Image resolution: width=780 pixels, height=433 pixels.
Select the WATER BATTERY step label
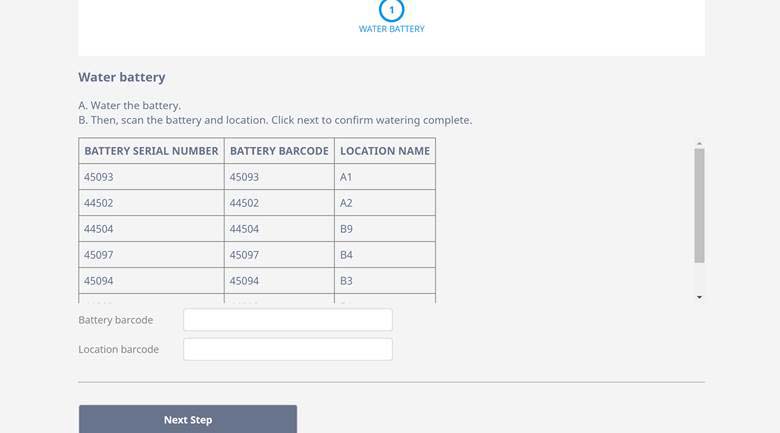click(x=391, y=29)
